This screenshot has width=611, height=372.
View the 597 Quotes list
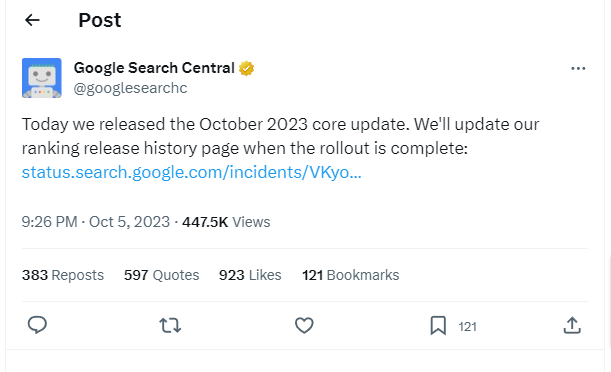pyautogui.click(x=161, y=275)
